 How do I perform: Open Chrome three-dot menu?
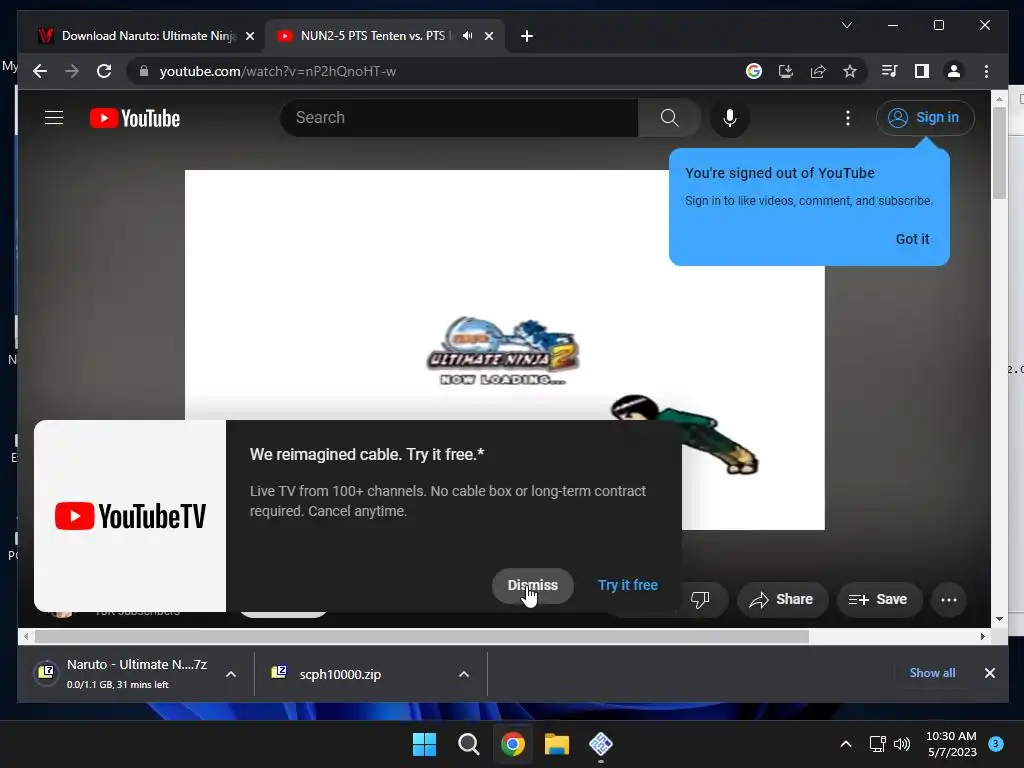(x=986, y=71)
